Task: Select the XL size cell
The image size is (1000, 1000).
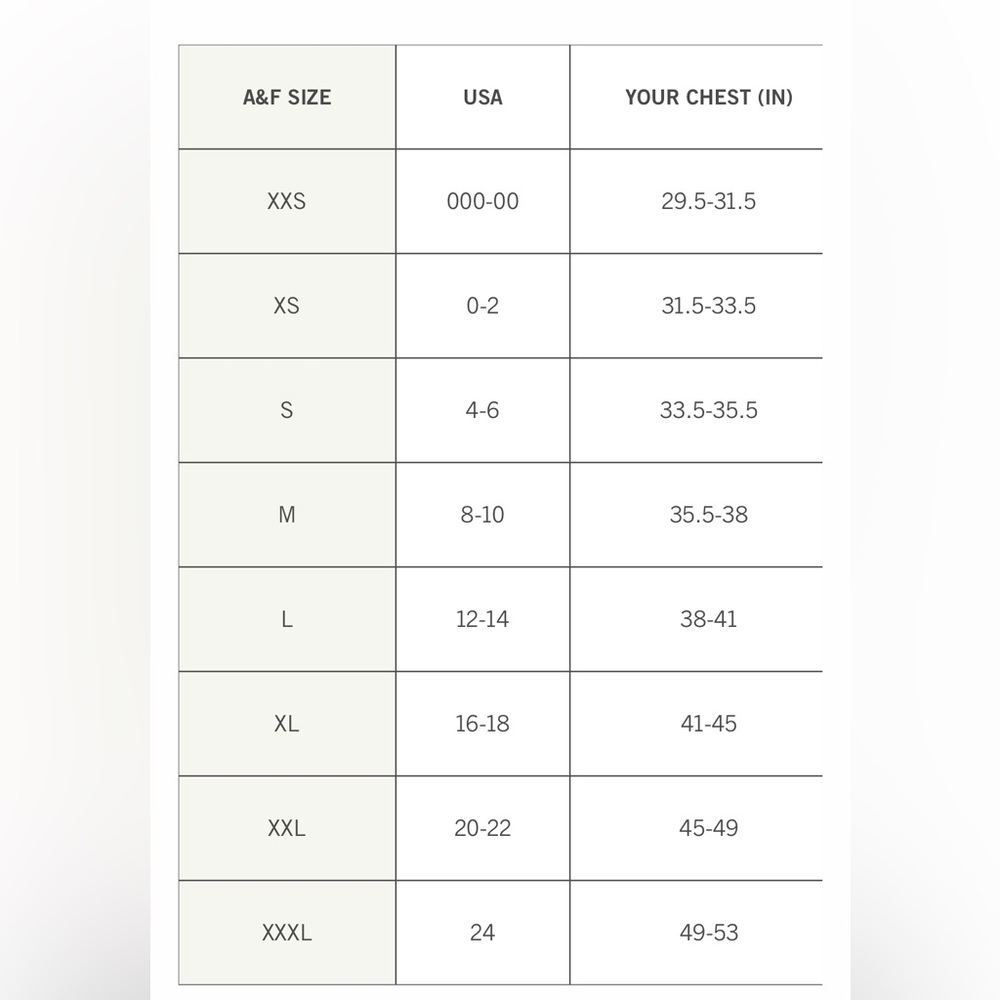Action: [287, 724]
